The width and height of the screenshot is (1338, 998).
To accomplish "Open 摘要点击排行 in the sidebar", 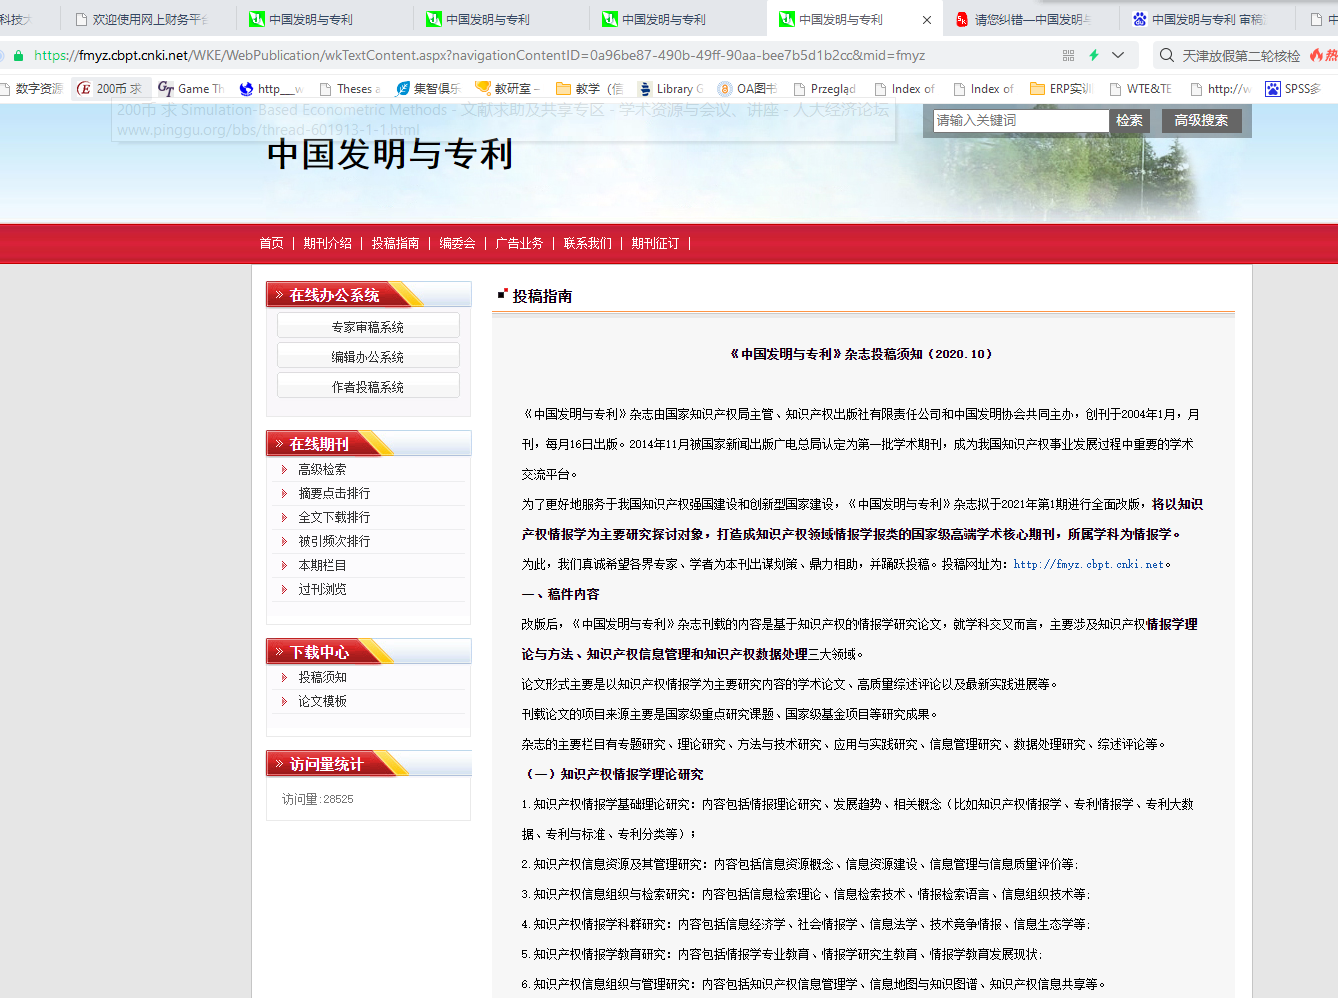I will 334,493.
